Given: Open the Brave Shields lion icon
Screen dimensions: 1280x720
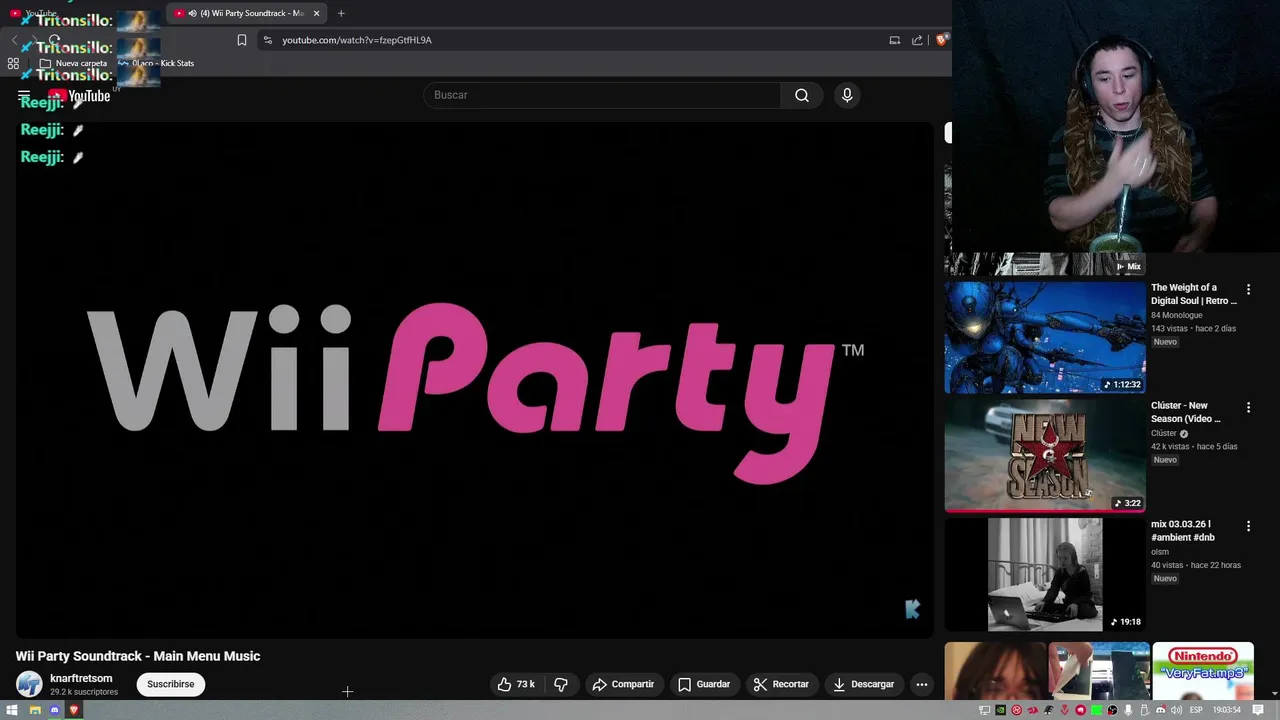Looking at the screenshot, I should coord(941,40).
